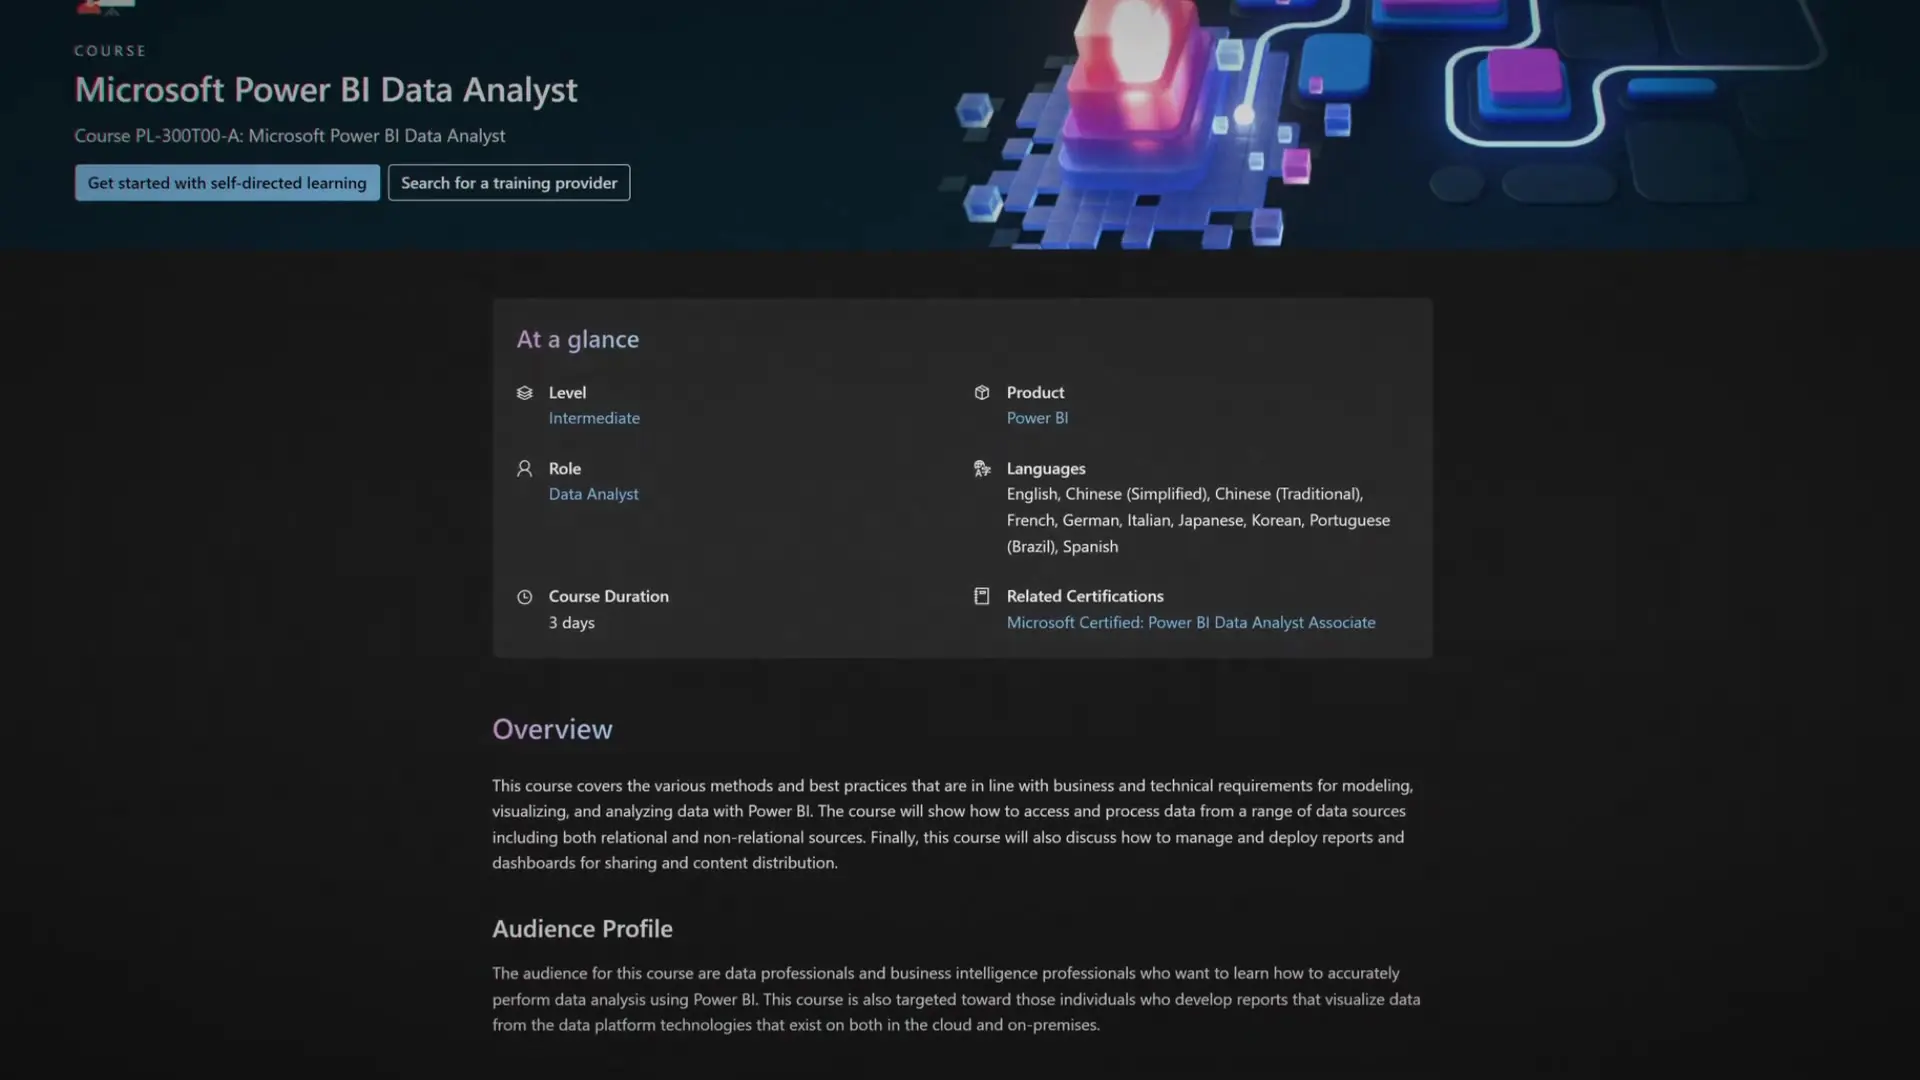Click the Role person icon
This screenshot has width=1920, height=1080.
[524, 468]
